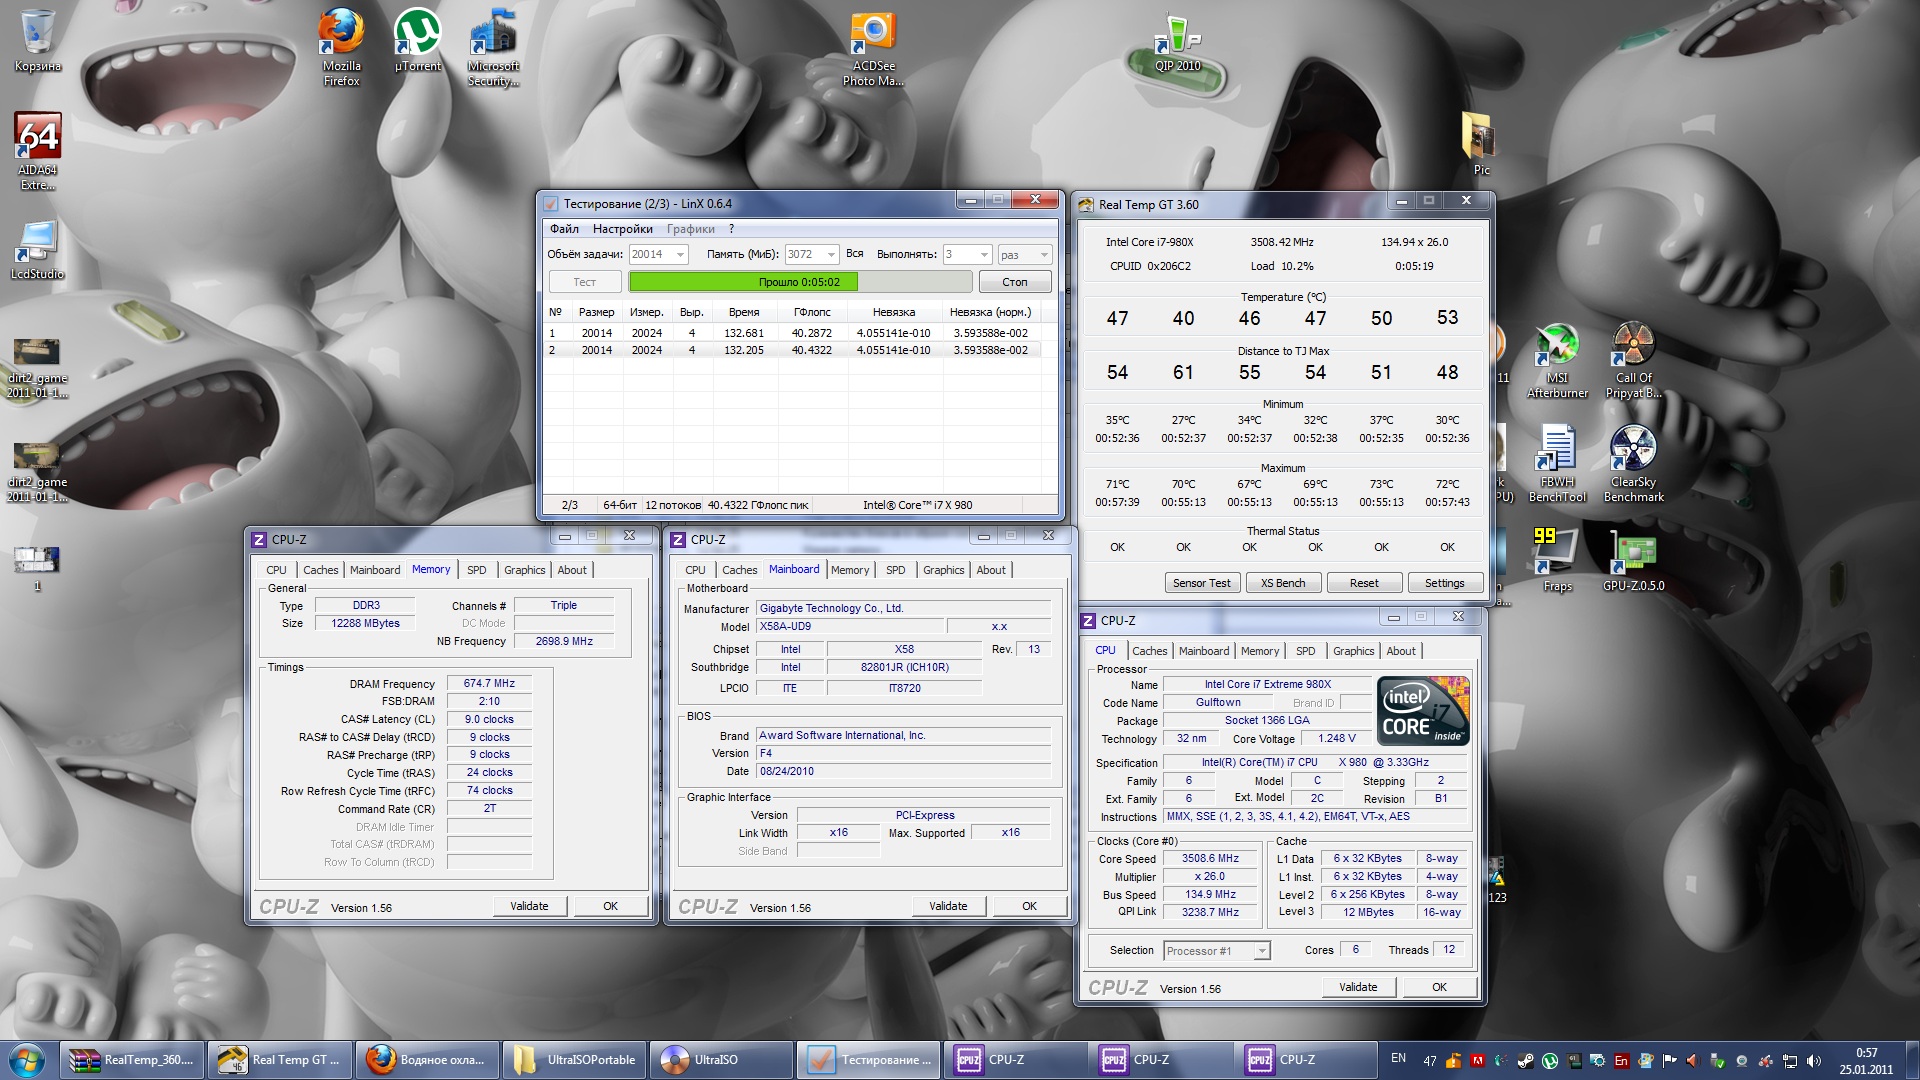Open UltraISOPortable folder from taskbar
Viewport: 1920px width, 1080px height.
click(574, 1059)
